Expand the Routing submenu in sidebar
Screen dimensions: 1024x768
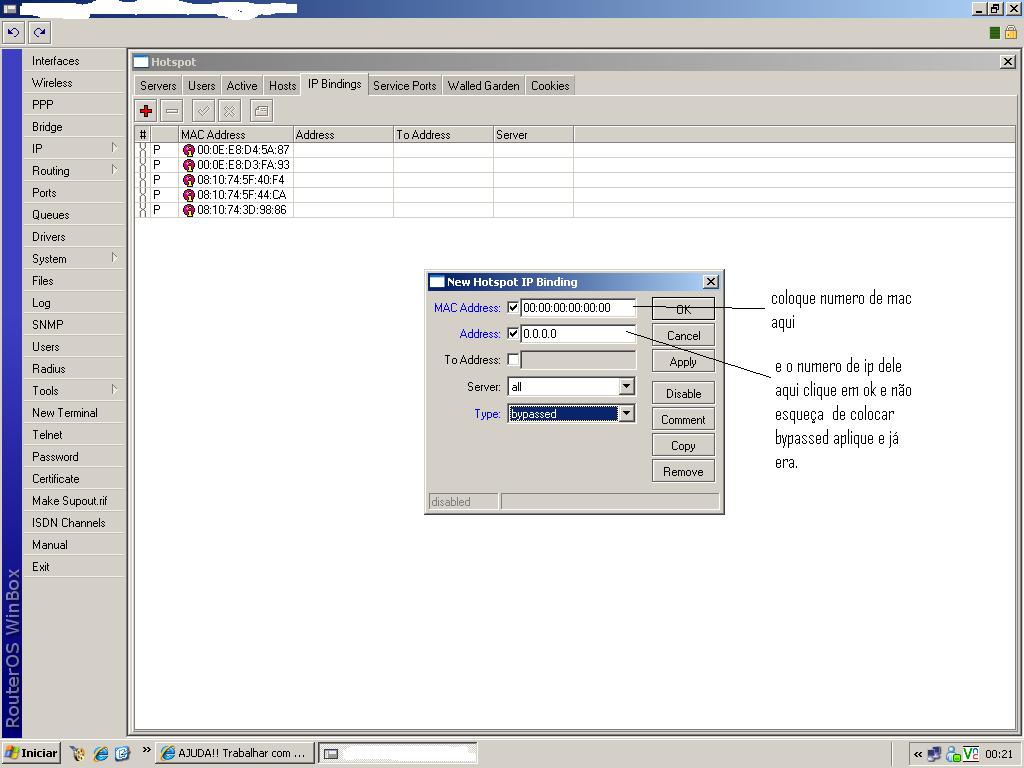click(114, 170)
